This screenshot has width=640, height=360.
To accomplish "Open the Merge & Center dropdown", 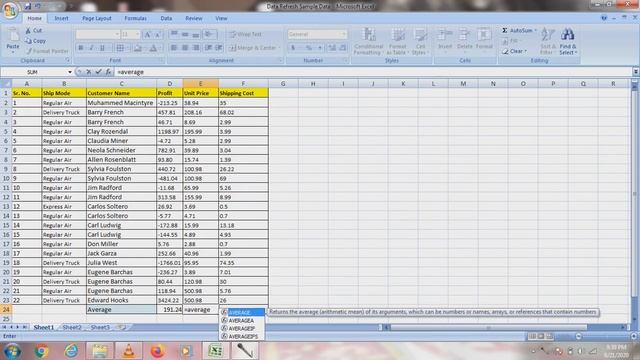I will 280,48.
